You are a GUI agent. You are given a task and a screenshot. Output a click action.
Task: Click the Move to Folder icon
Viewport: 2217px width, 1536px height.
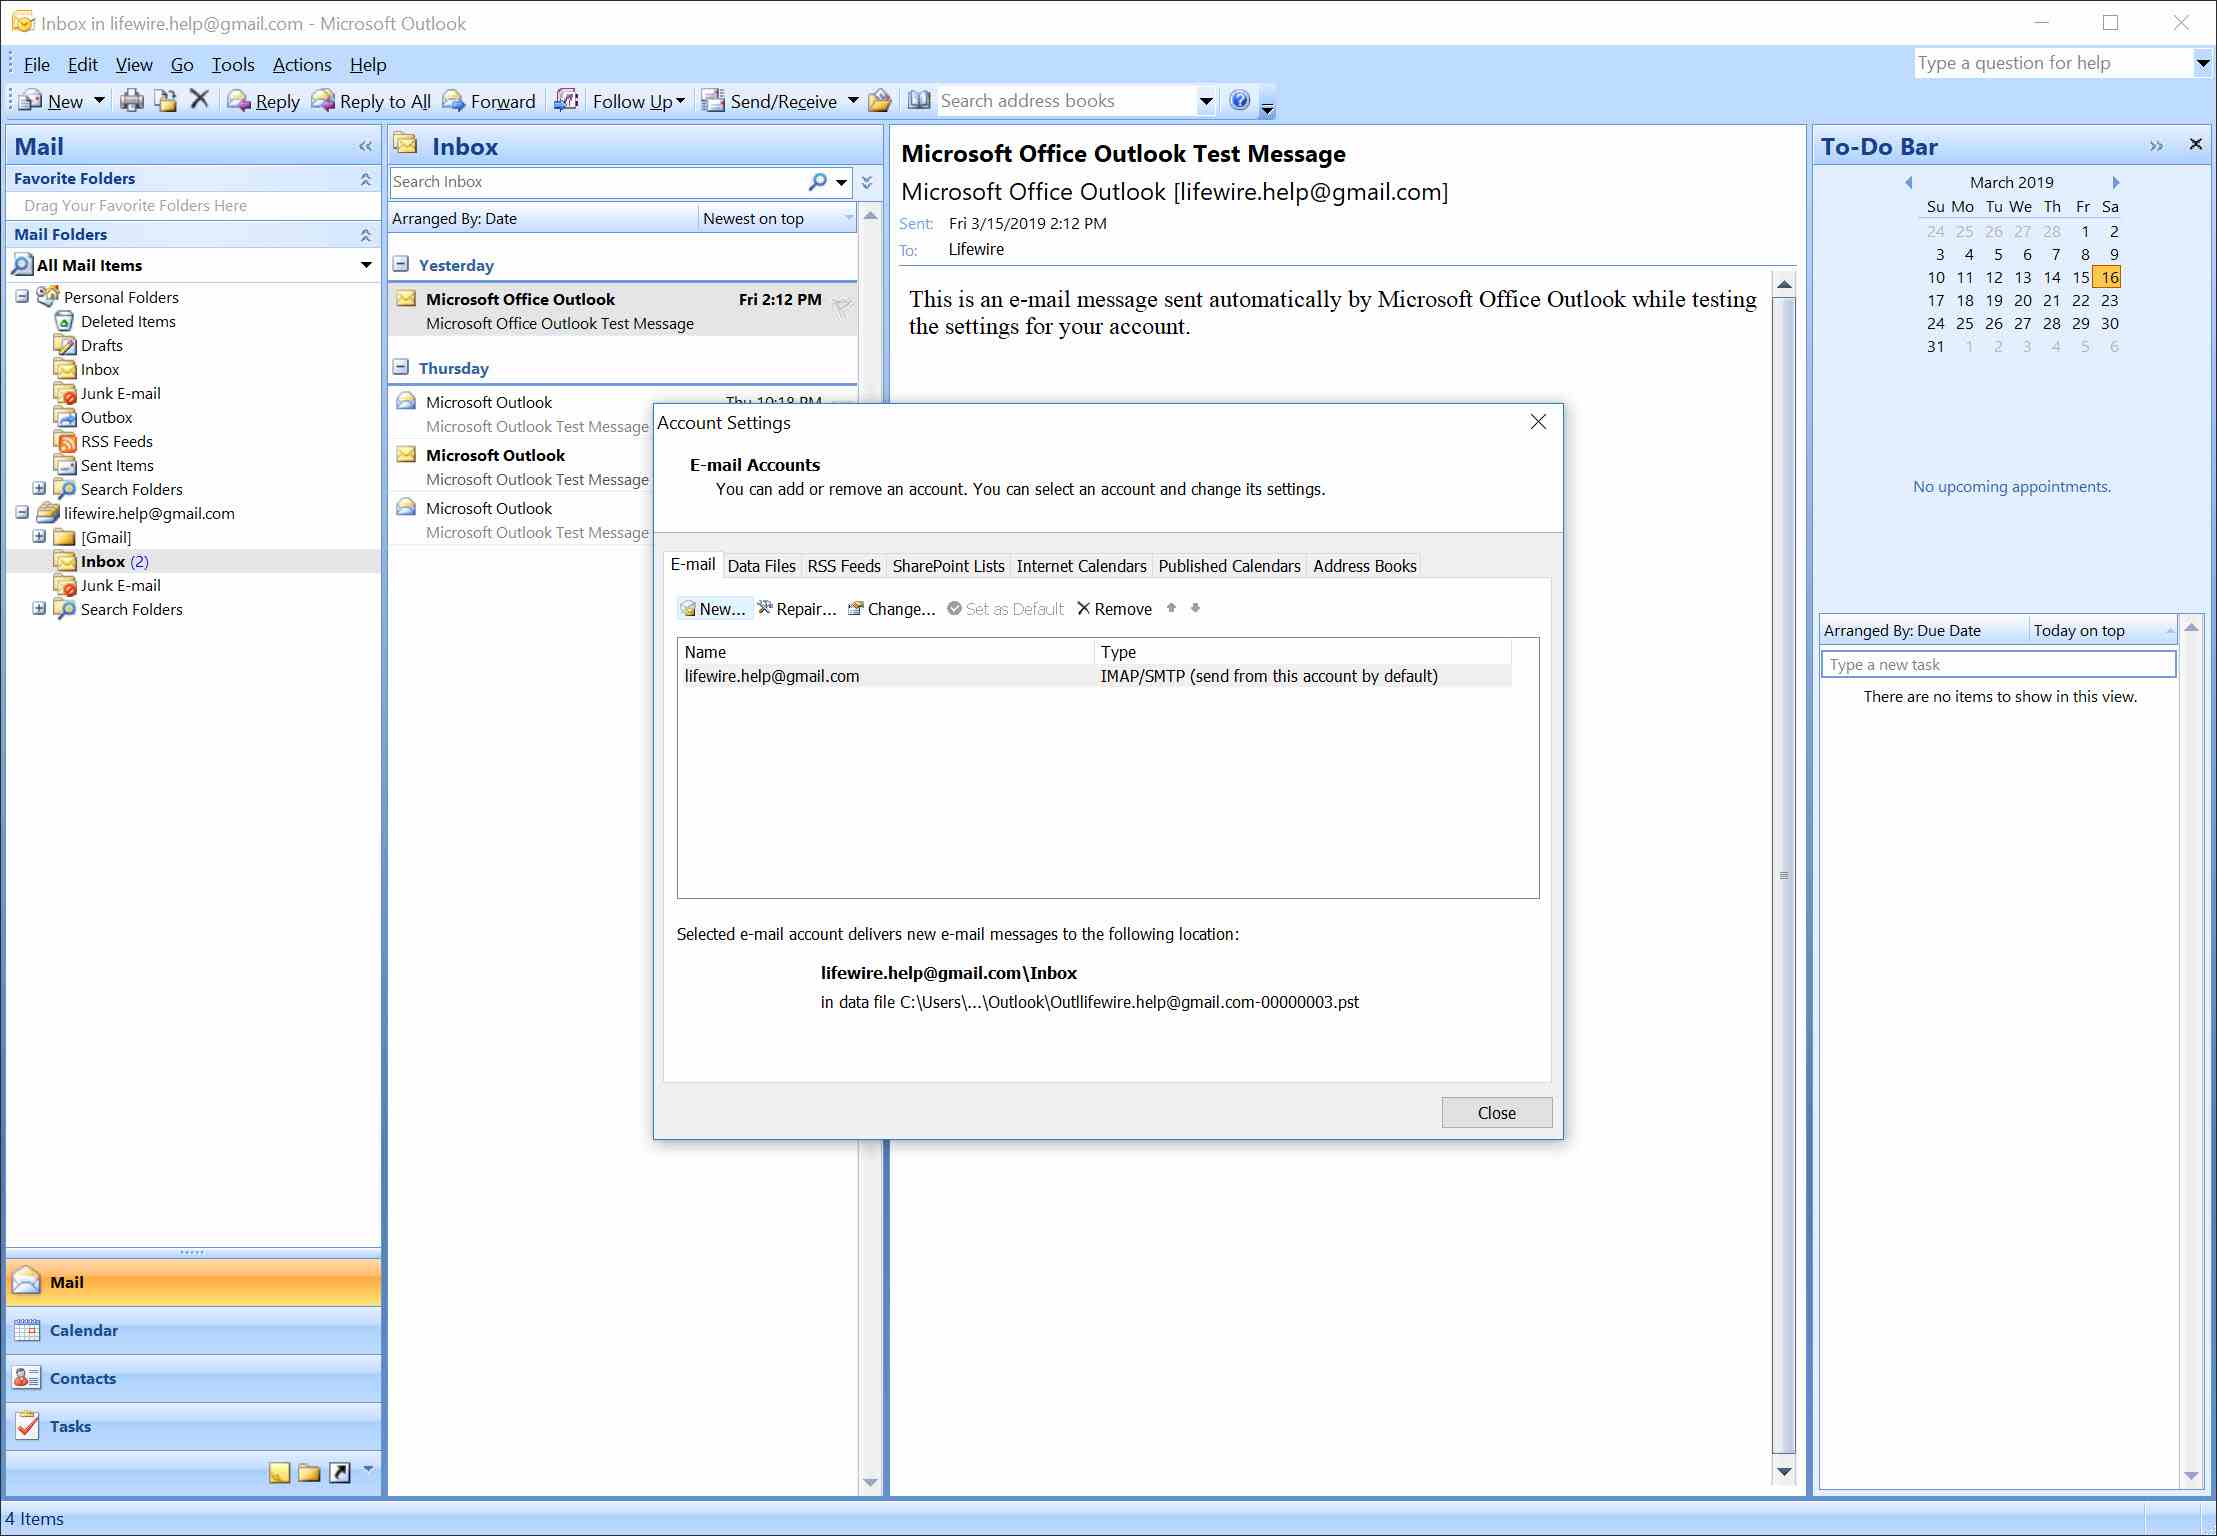(165, 100)
